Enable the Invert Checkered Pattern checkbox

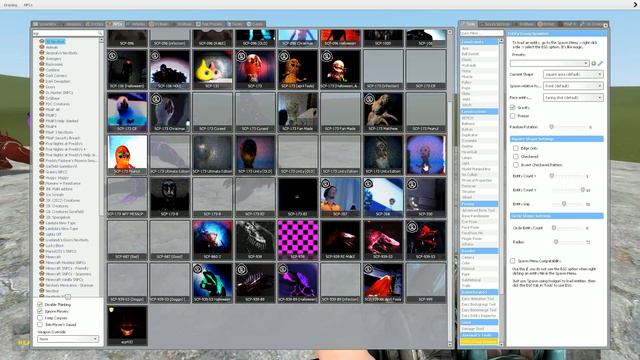(x=516, y=165)
